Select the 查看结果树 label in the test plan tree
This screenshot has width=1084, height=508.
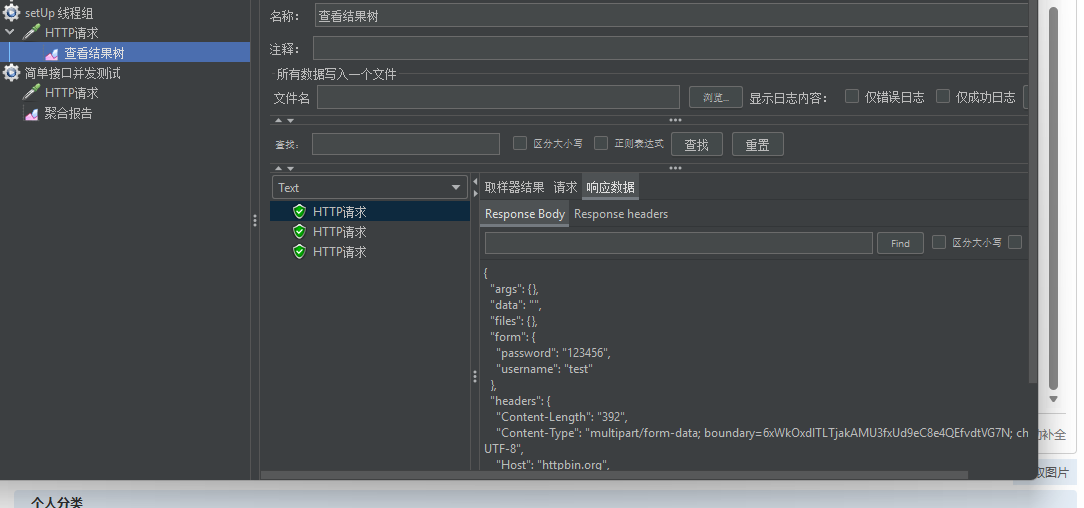[94, 53]
